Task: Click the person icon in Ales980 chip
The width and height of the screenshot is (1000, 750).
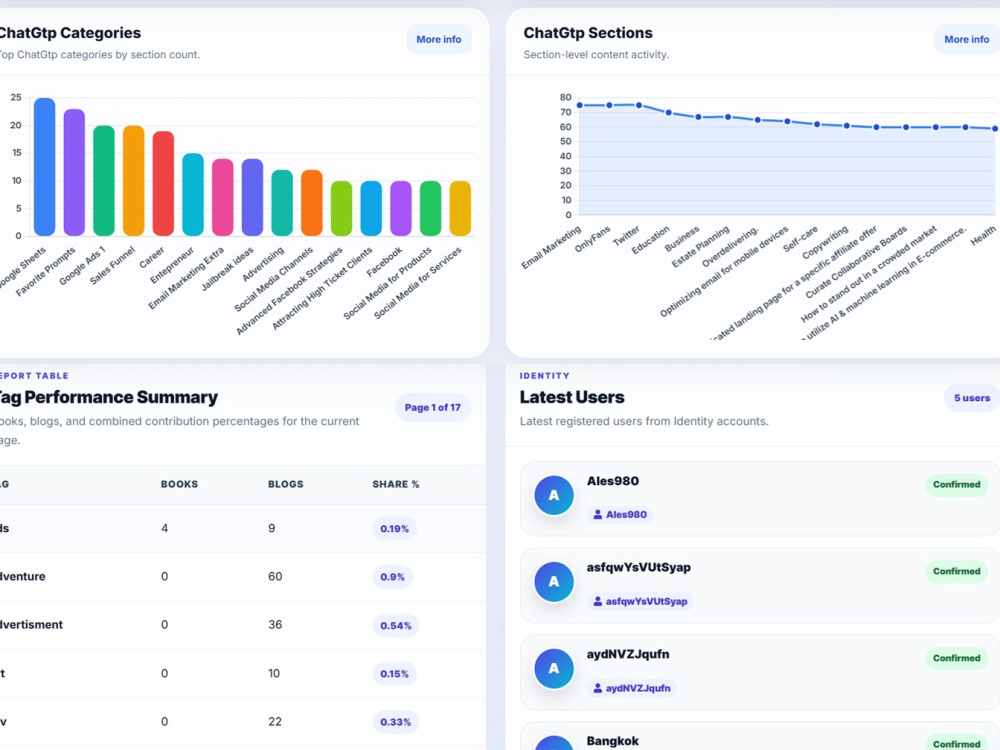Action: pos(598,515)
